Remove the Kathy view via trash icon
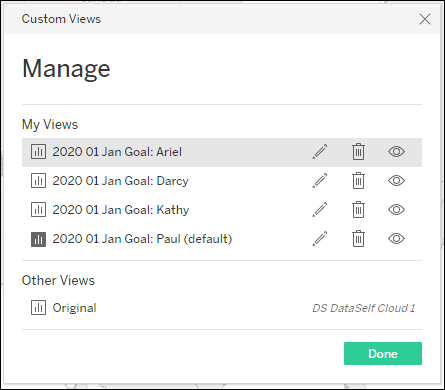445x390 pixels. click(x=358, y=210)
